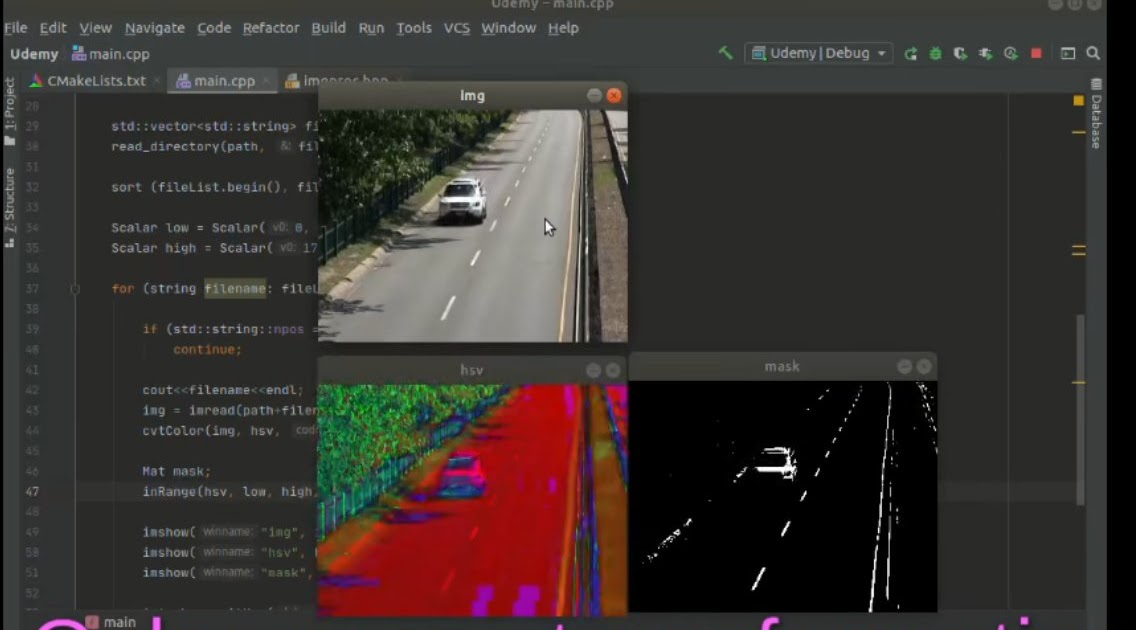Open the Udemy|Debug run configuration dropdown
The image size is (1136, 630).
click(x=819, y=53)
